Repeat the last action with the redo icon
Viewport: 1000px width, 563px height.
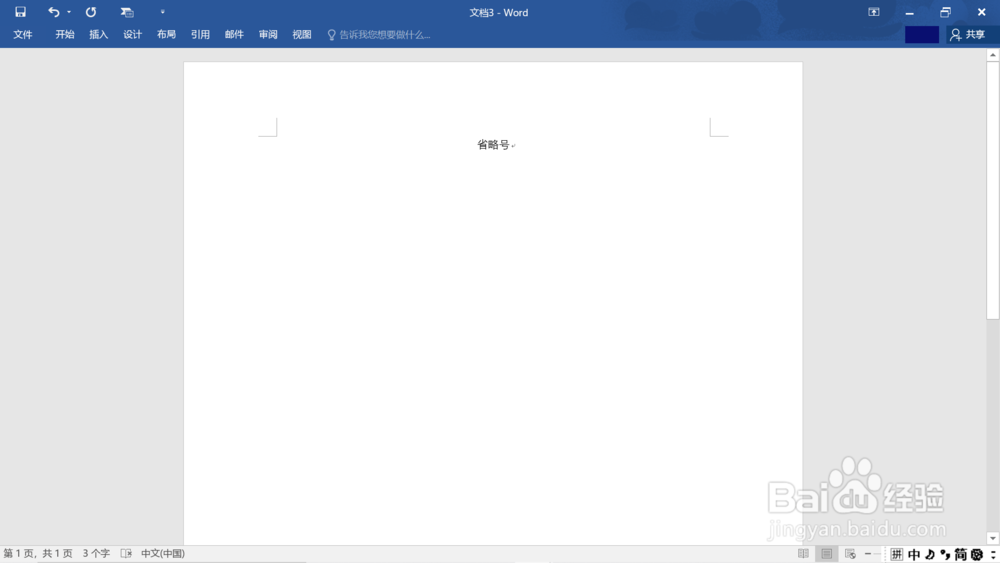pos(91,12)
